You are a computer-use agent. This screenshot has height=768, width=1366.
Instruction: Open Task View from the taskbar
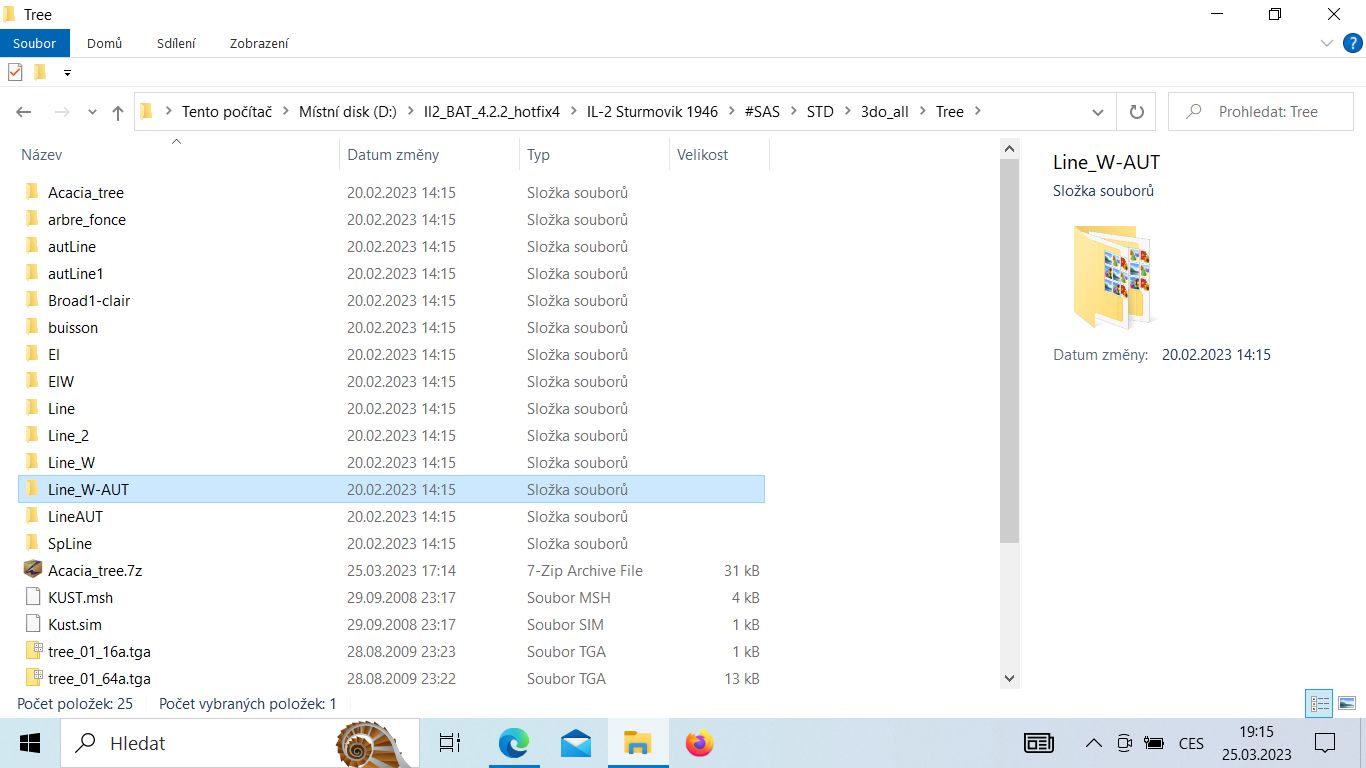(x=450, y=743)
